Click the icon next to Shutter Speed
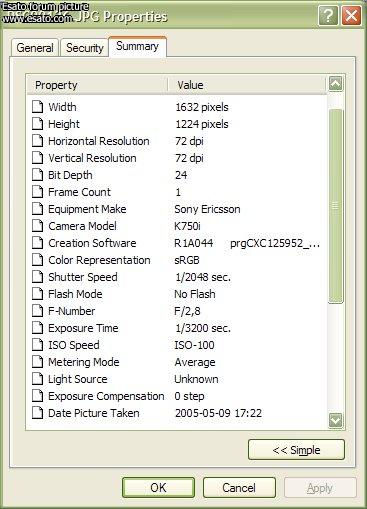 (x=37, y=277)
